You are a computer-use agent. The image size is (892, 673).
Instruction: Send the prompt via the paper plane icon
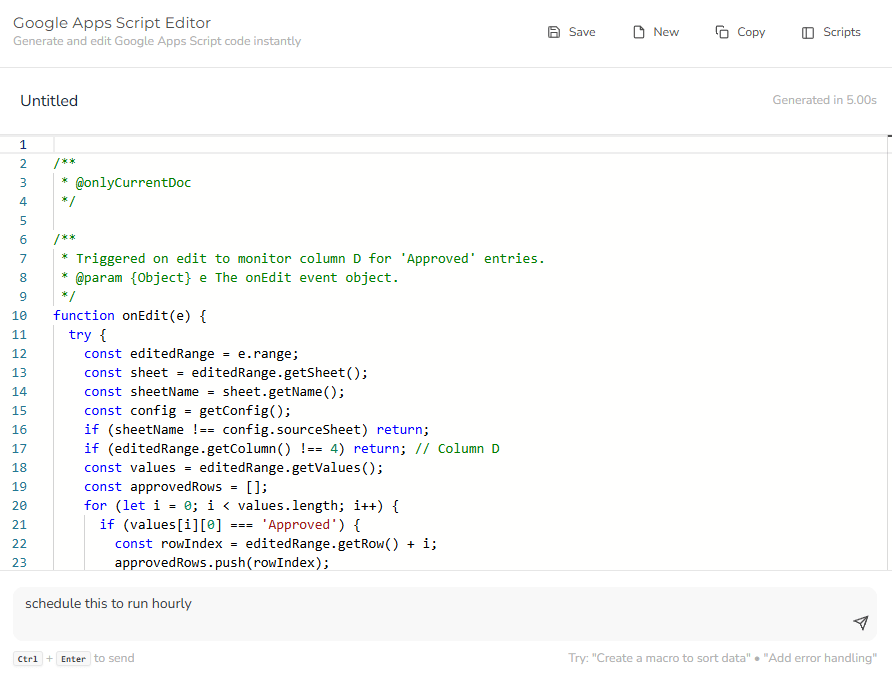(x=861, y=622)
